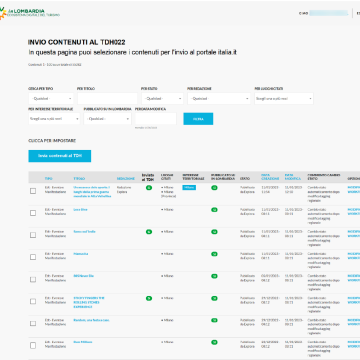Click Pubblicato badge for STICKY FINGERS row
The width and height of the screenshot is (360, 360).
[214, 298]
